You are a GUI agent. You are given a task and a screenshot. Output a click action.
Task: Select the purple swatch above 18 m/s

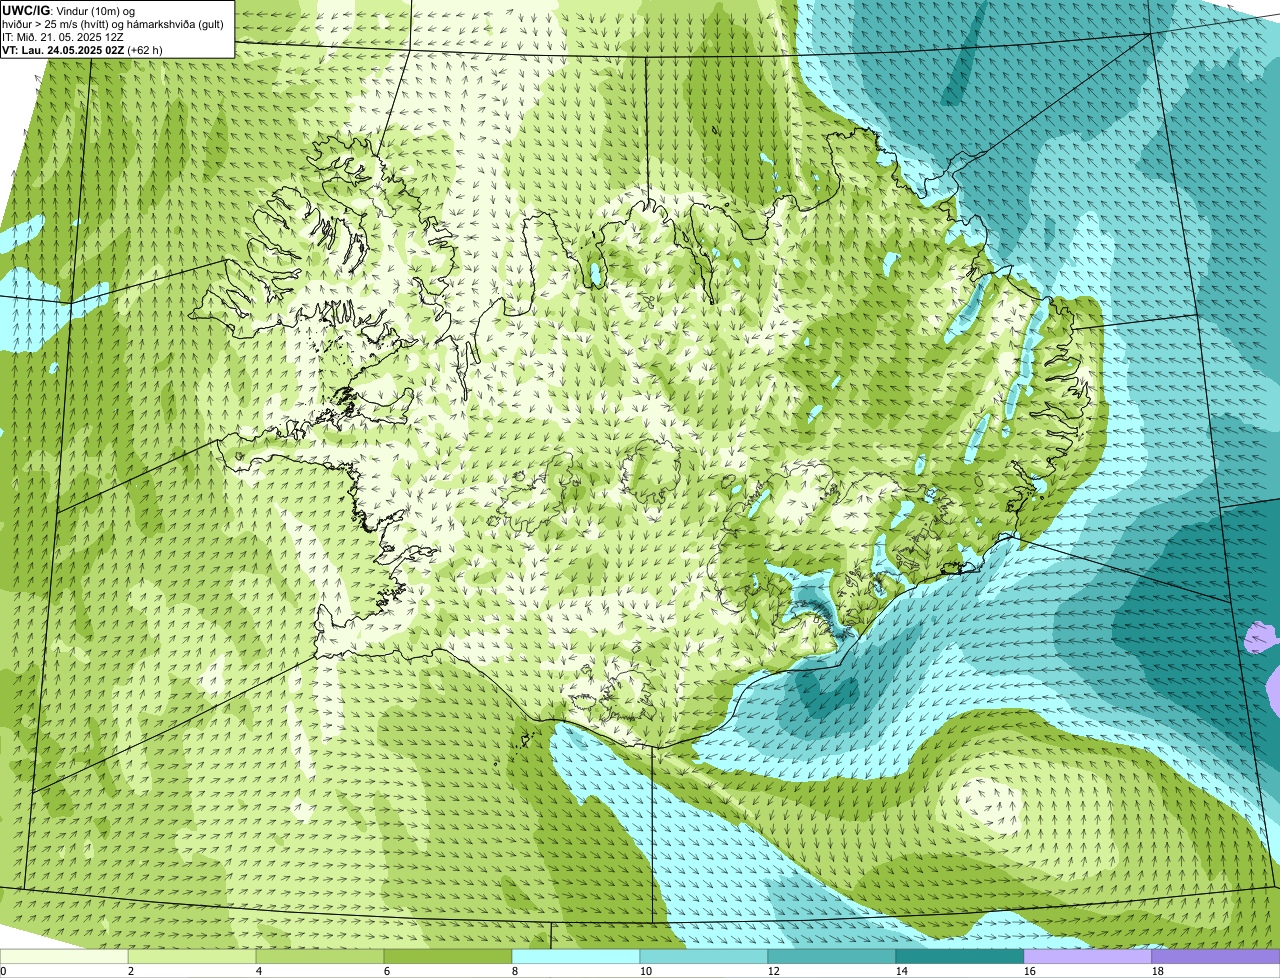click(x=1216, y=956)
